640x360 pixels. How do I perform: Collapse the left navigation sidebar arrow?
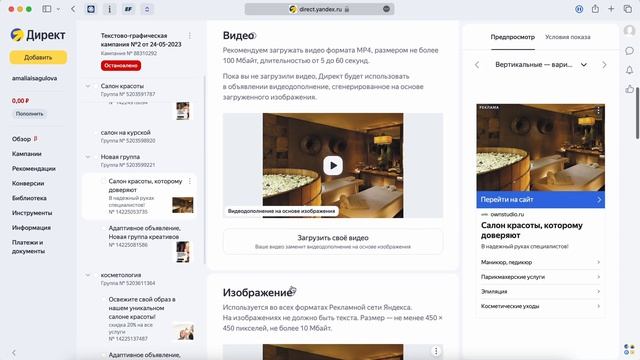[13, 353]
